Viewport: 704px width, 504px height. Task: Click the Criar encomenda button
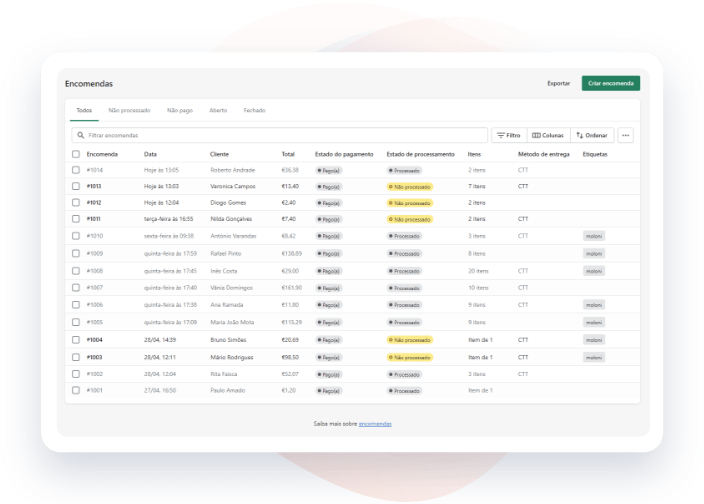click(611, 83)
